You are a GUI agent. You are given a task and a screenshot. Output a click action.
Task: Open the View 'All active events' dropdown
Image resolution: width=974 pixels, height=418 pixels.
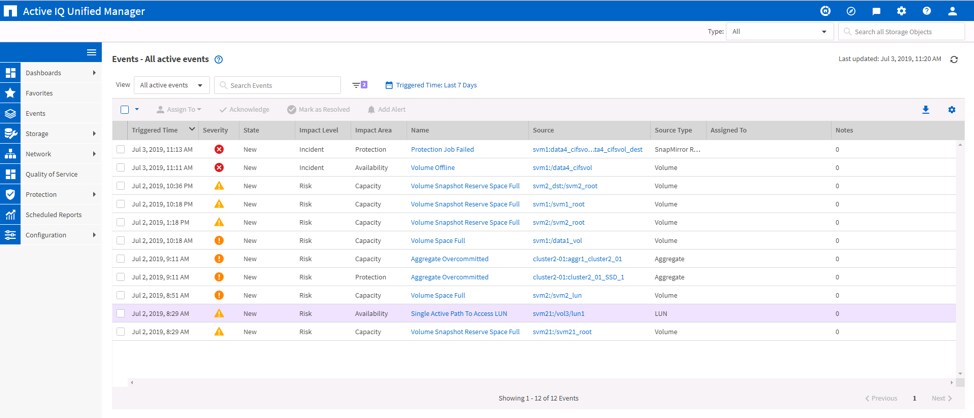tap(172, 85)
